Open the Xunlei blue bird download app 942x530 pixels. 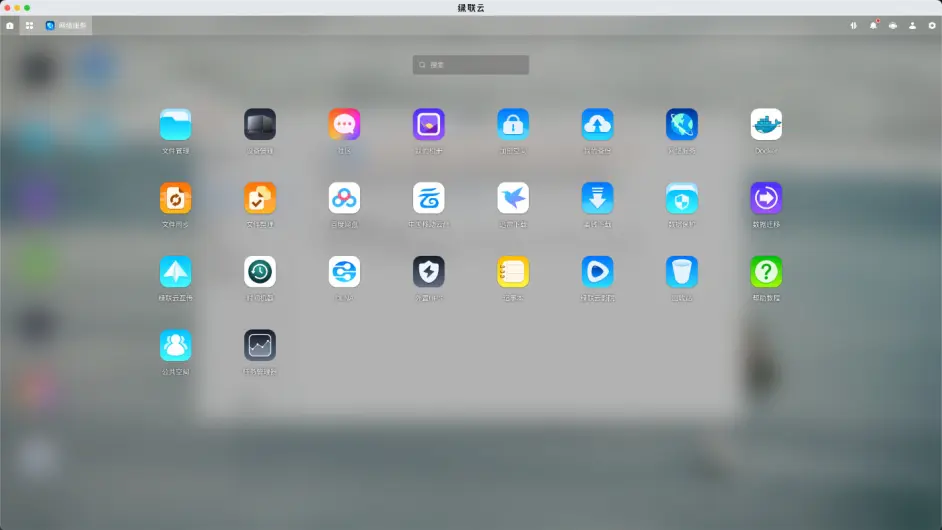(513, 198)
